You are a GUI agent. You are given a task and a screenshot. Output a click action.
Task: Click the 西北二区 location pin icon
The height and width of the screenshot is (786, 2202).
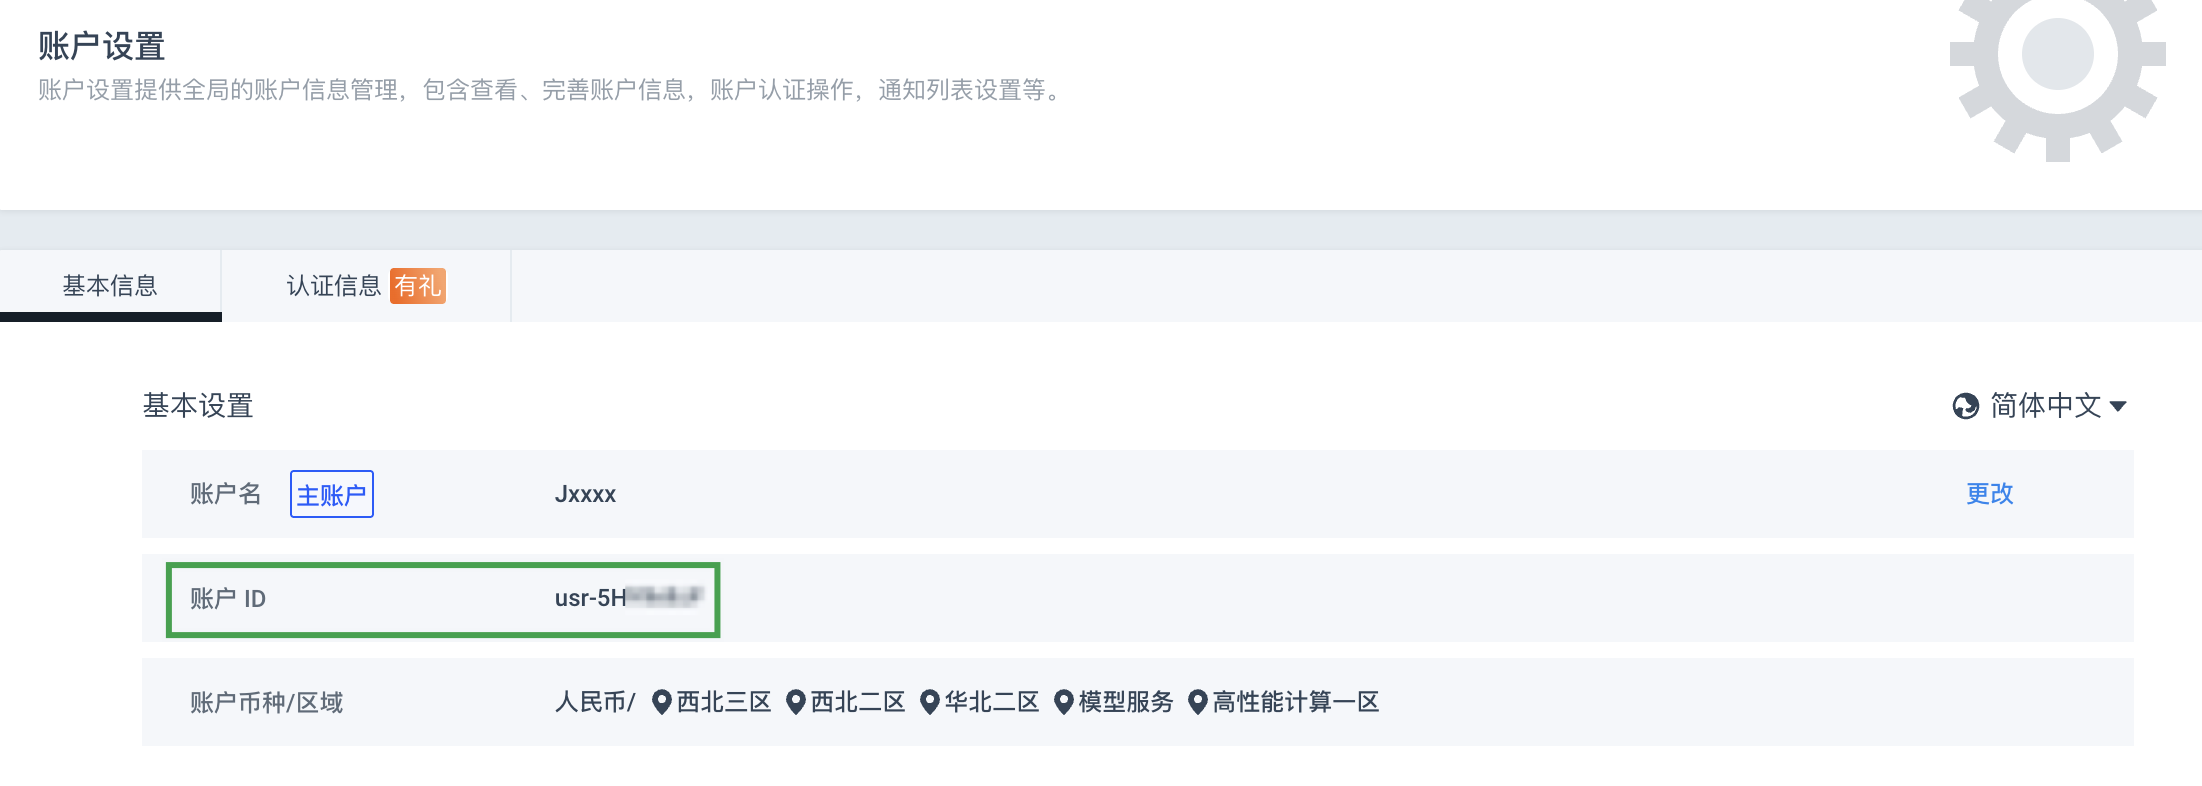tap(795, 702)
